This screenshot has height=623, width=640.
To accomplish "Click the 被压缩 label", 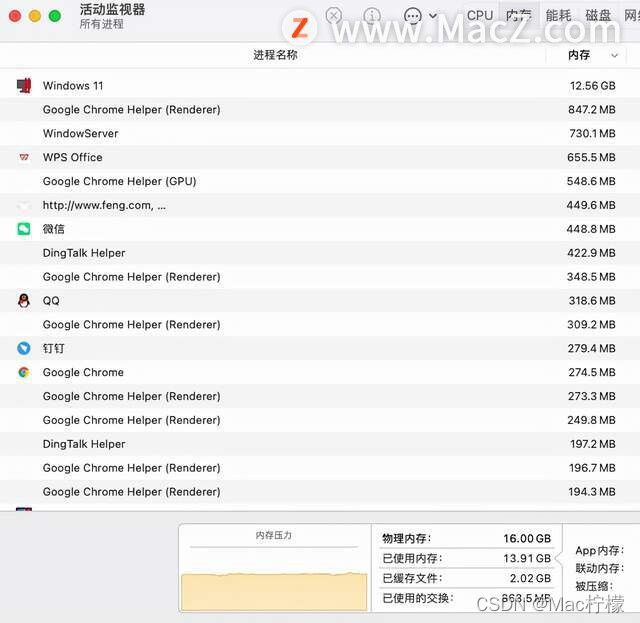I will [594, 586].
